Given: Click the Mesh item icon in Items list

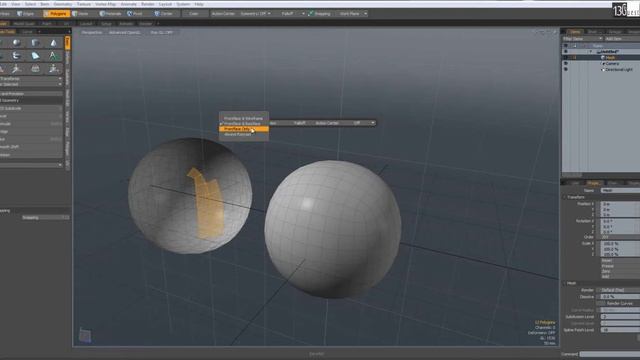Looking at the screenshot, I should pos(603,58).
